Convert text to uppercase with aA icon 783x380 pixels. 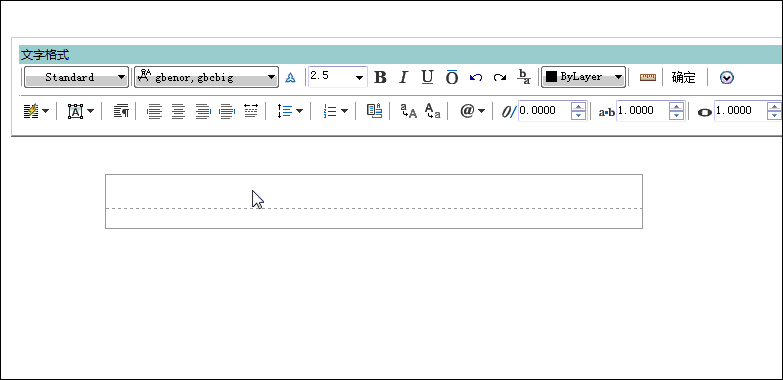408,111
